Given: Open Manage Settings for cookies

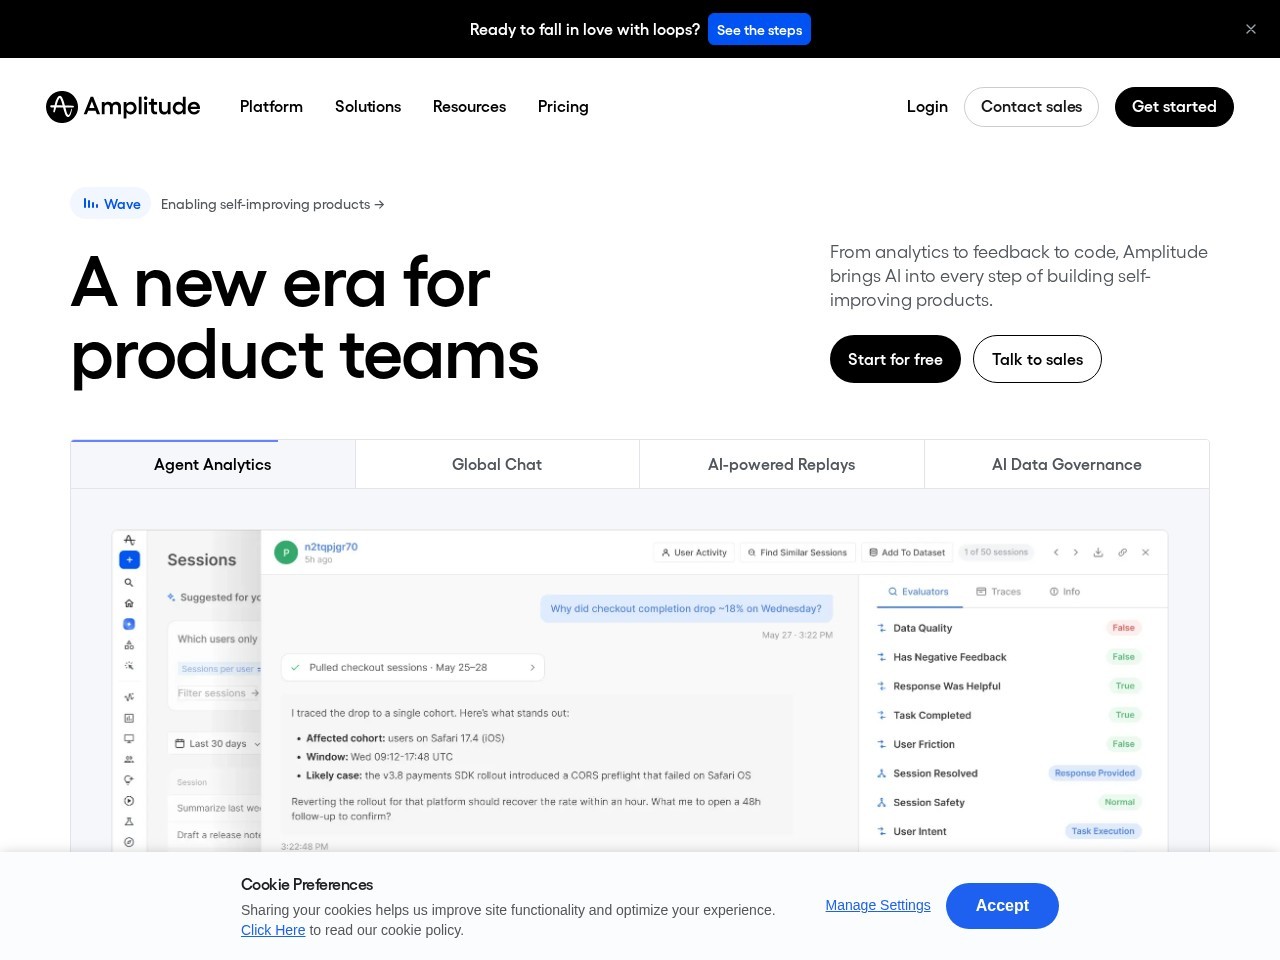Looking at the screenshot, I should tap(878, 905).
